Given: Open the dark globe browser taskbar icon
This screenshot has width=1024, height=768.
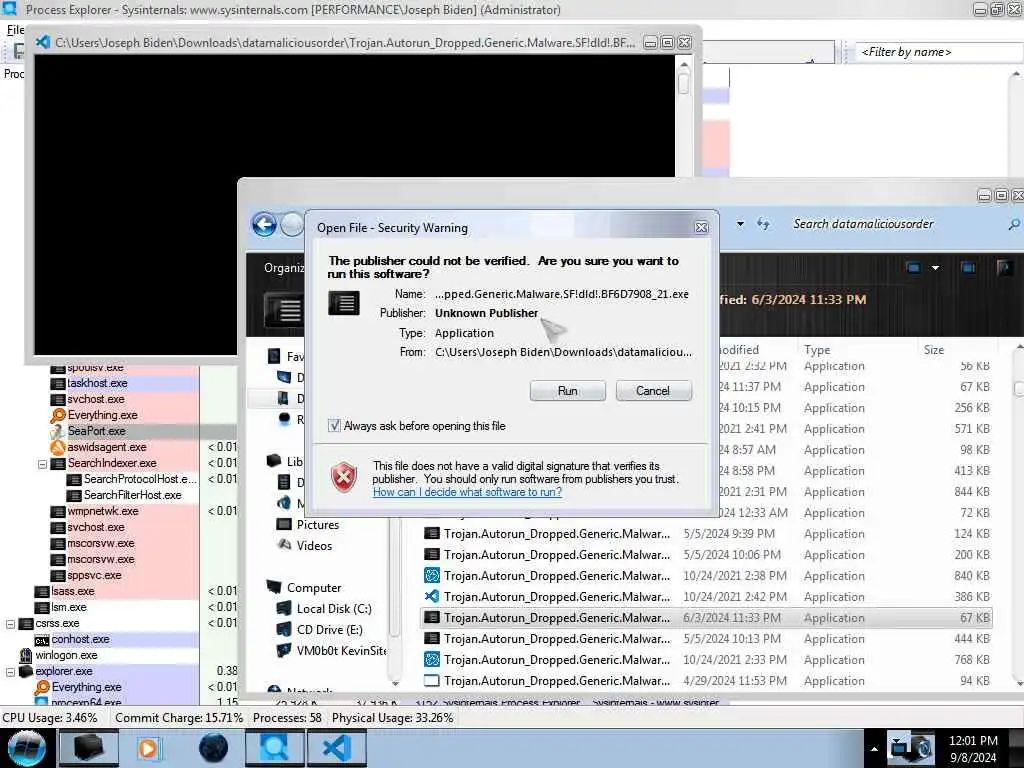Looking at the screenshot, I should point(213,748).
